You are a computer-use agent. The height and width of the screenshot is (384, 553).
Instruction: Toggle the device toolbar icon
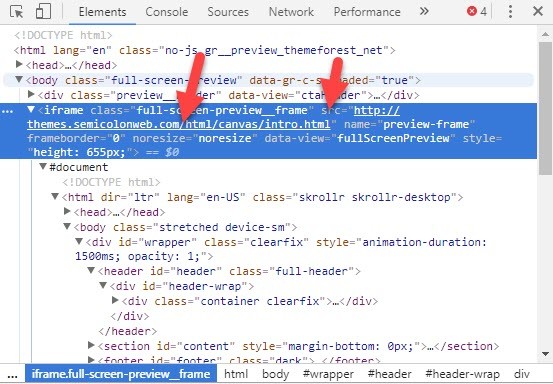(x=43, y=11)
